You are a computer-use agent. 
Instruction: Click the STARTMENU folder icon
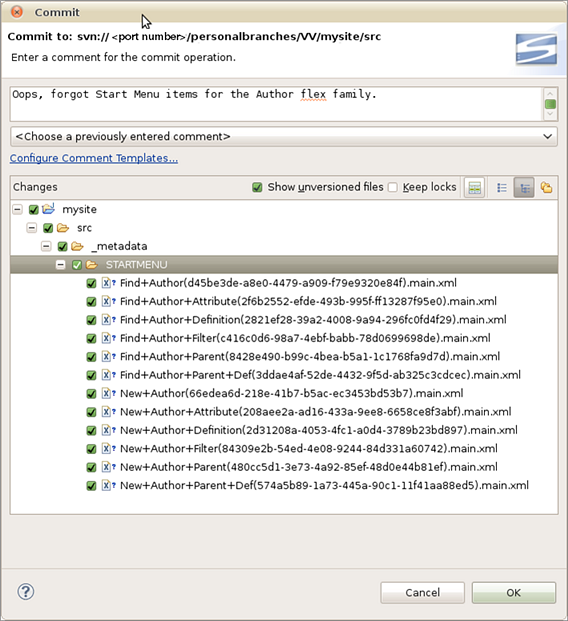[91, 265]
